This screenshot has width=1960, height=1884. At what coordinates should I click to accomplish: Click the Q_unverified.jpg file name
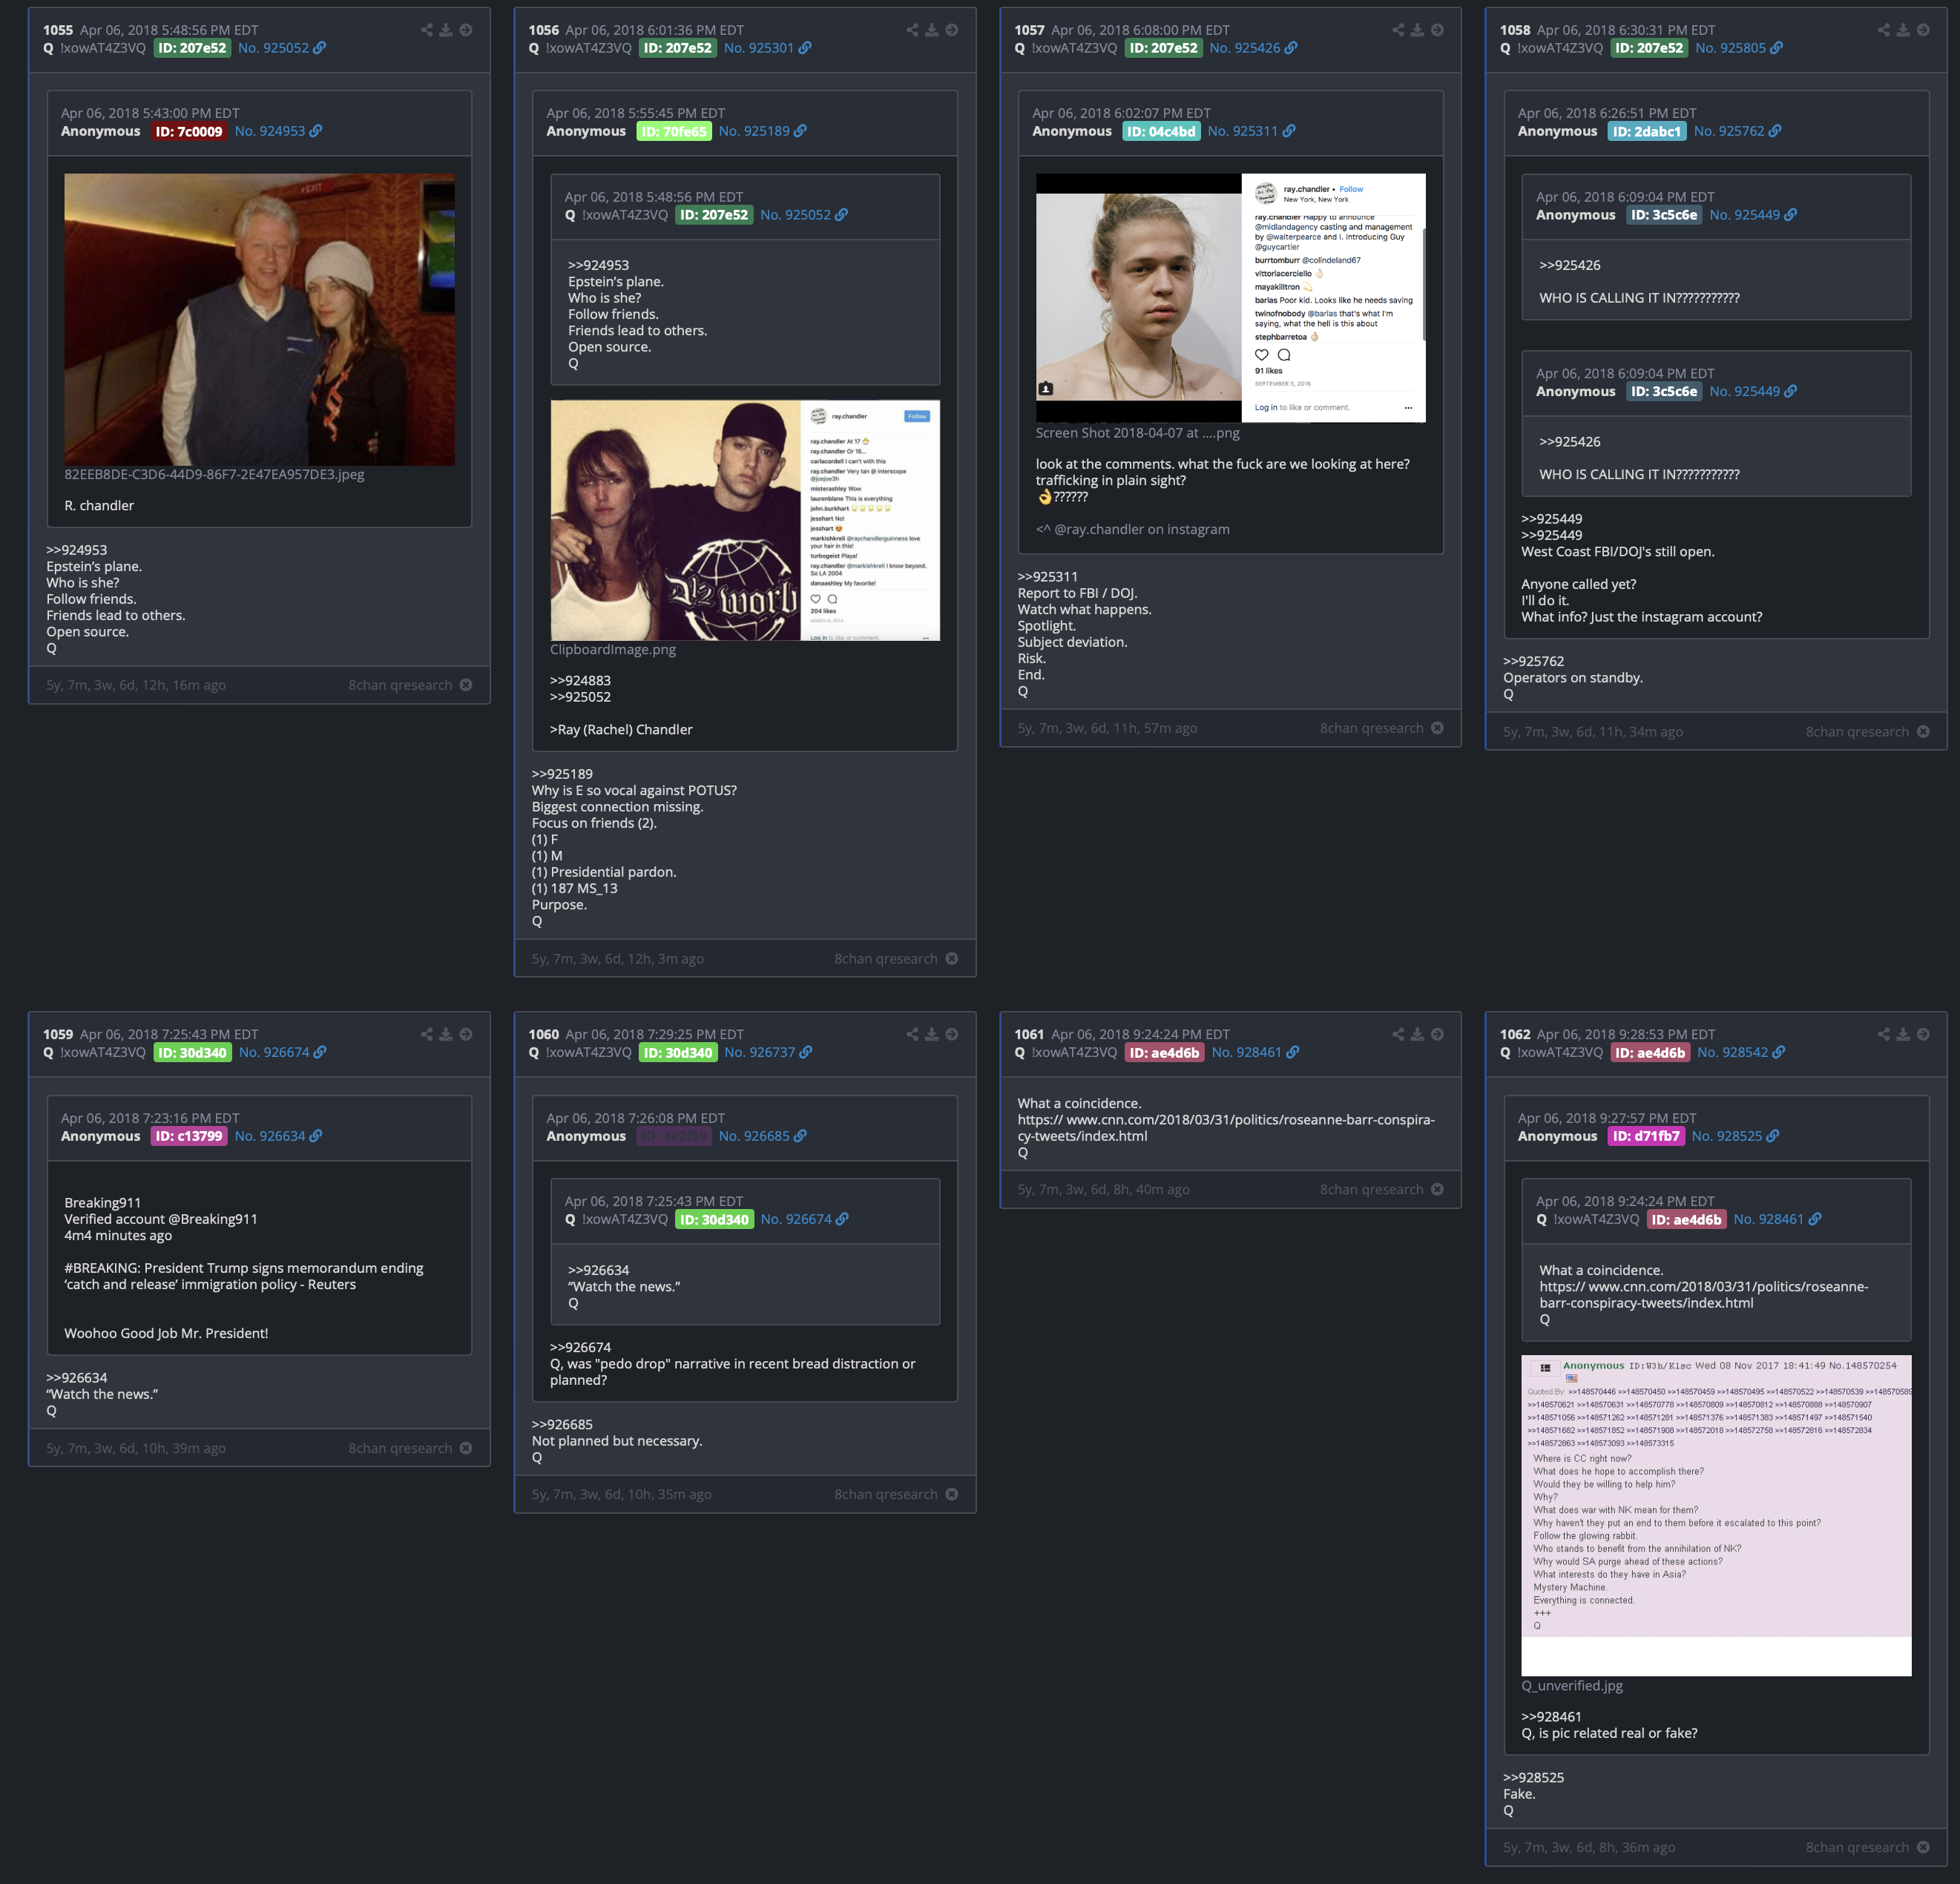(1572, 1685)
